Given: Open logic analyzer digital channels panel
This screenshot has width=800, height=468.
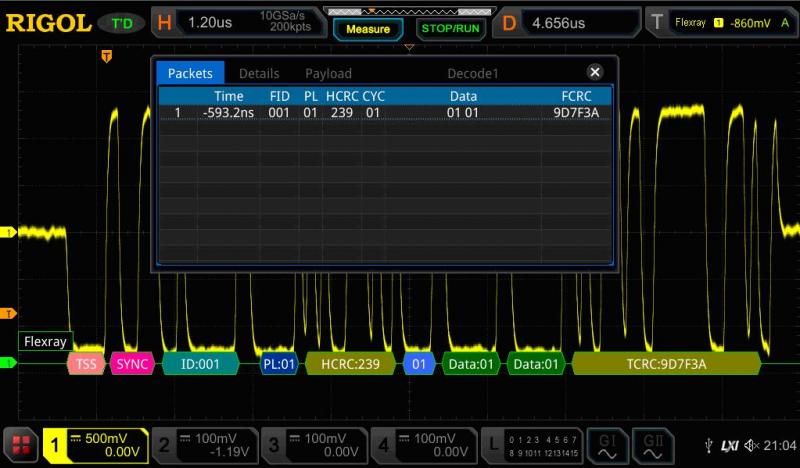Looking at the screenshot, I should [530, 445].
